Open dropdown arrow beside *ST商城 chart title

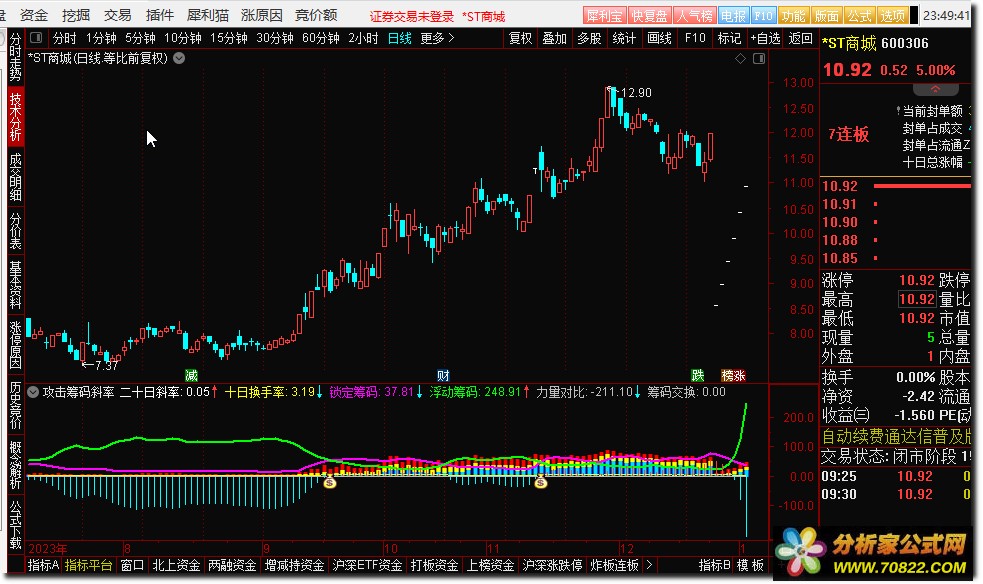click(179, 58)
